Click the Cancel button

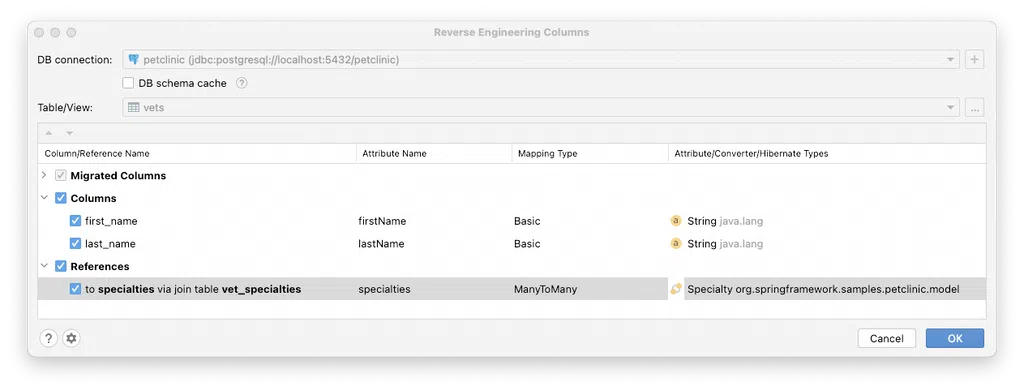(887, 338)
